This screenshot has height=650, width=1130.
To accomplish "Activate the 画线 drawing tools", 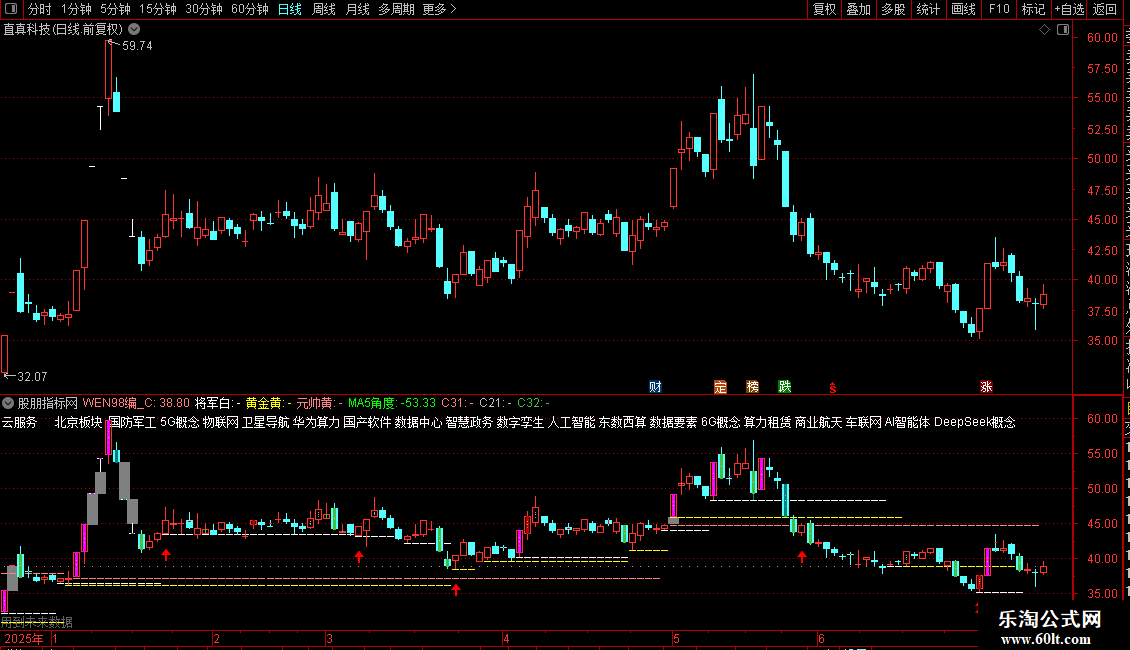I will pyautogui.click(x=963, y=9).
